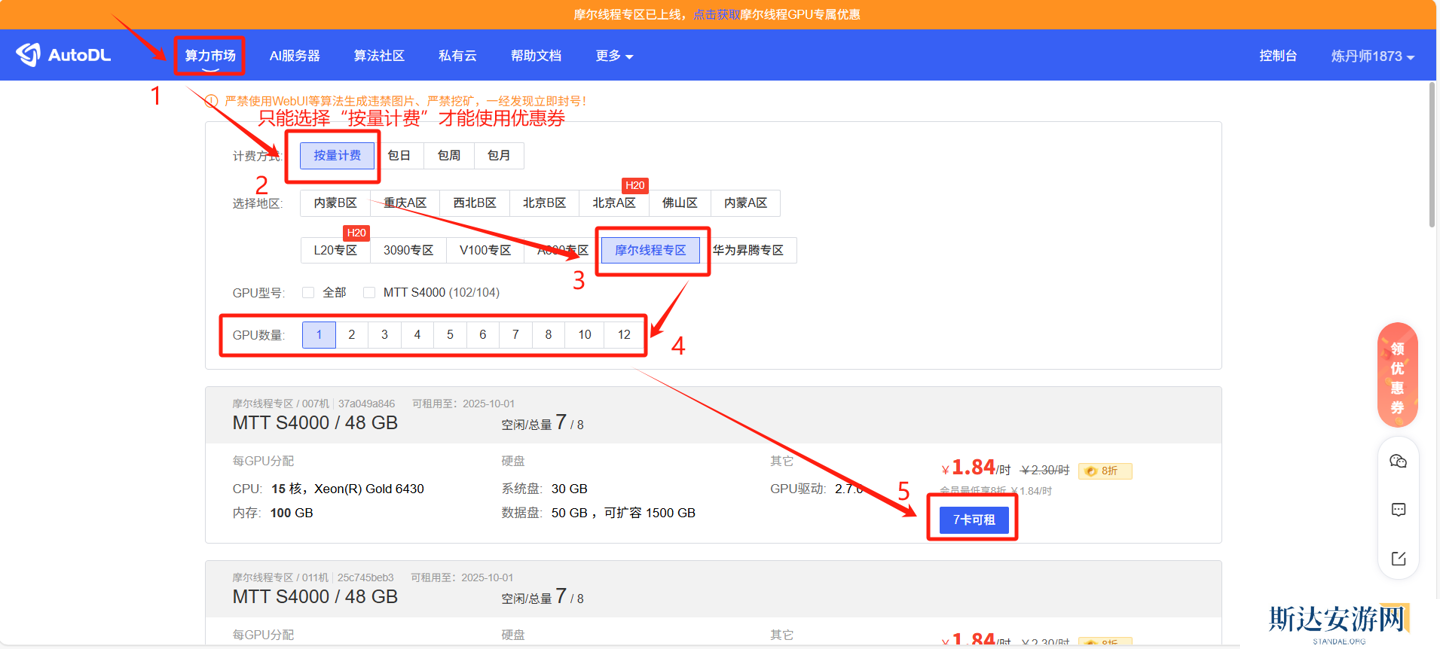Screen dimensions: 1440x649
Task: Check the MTT S4000 GPU model checkbox
Action: [369, 293]
